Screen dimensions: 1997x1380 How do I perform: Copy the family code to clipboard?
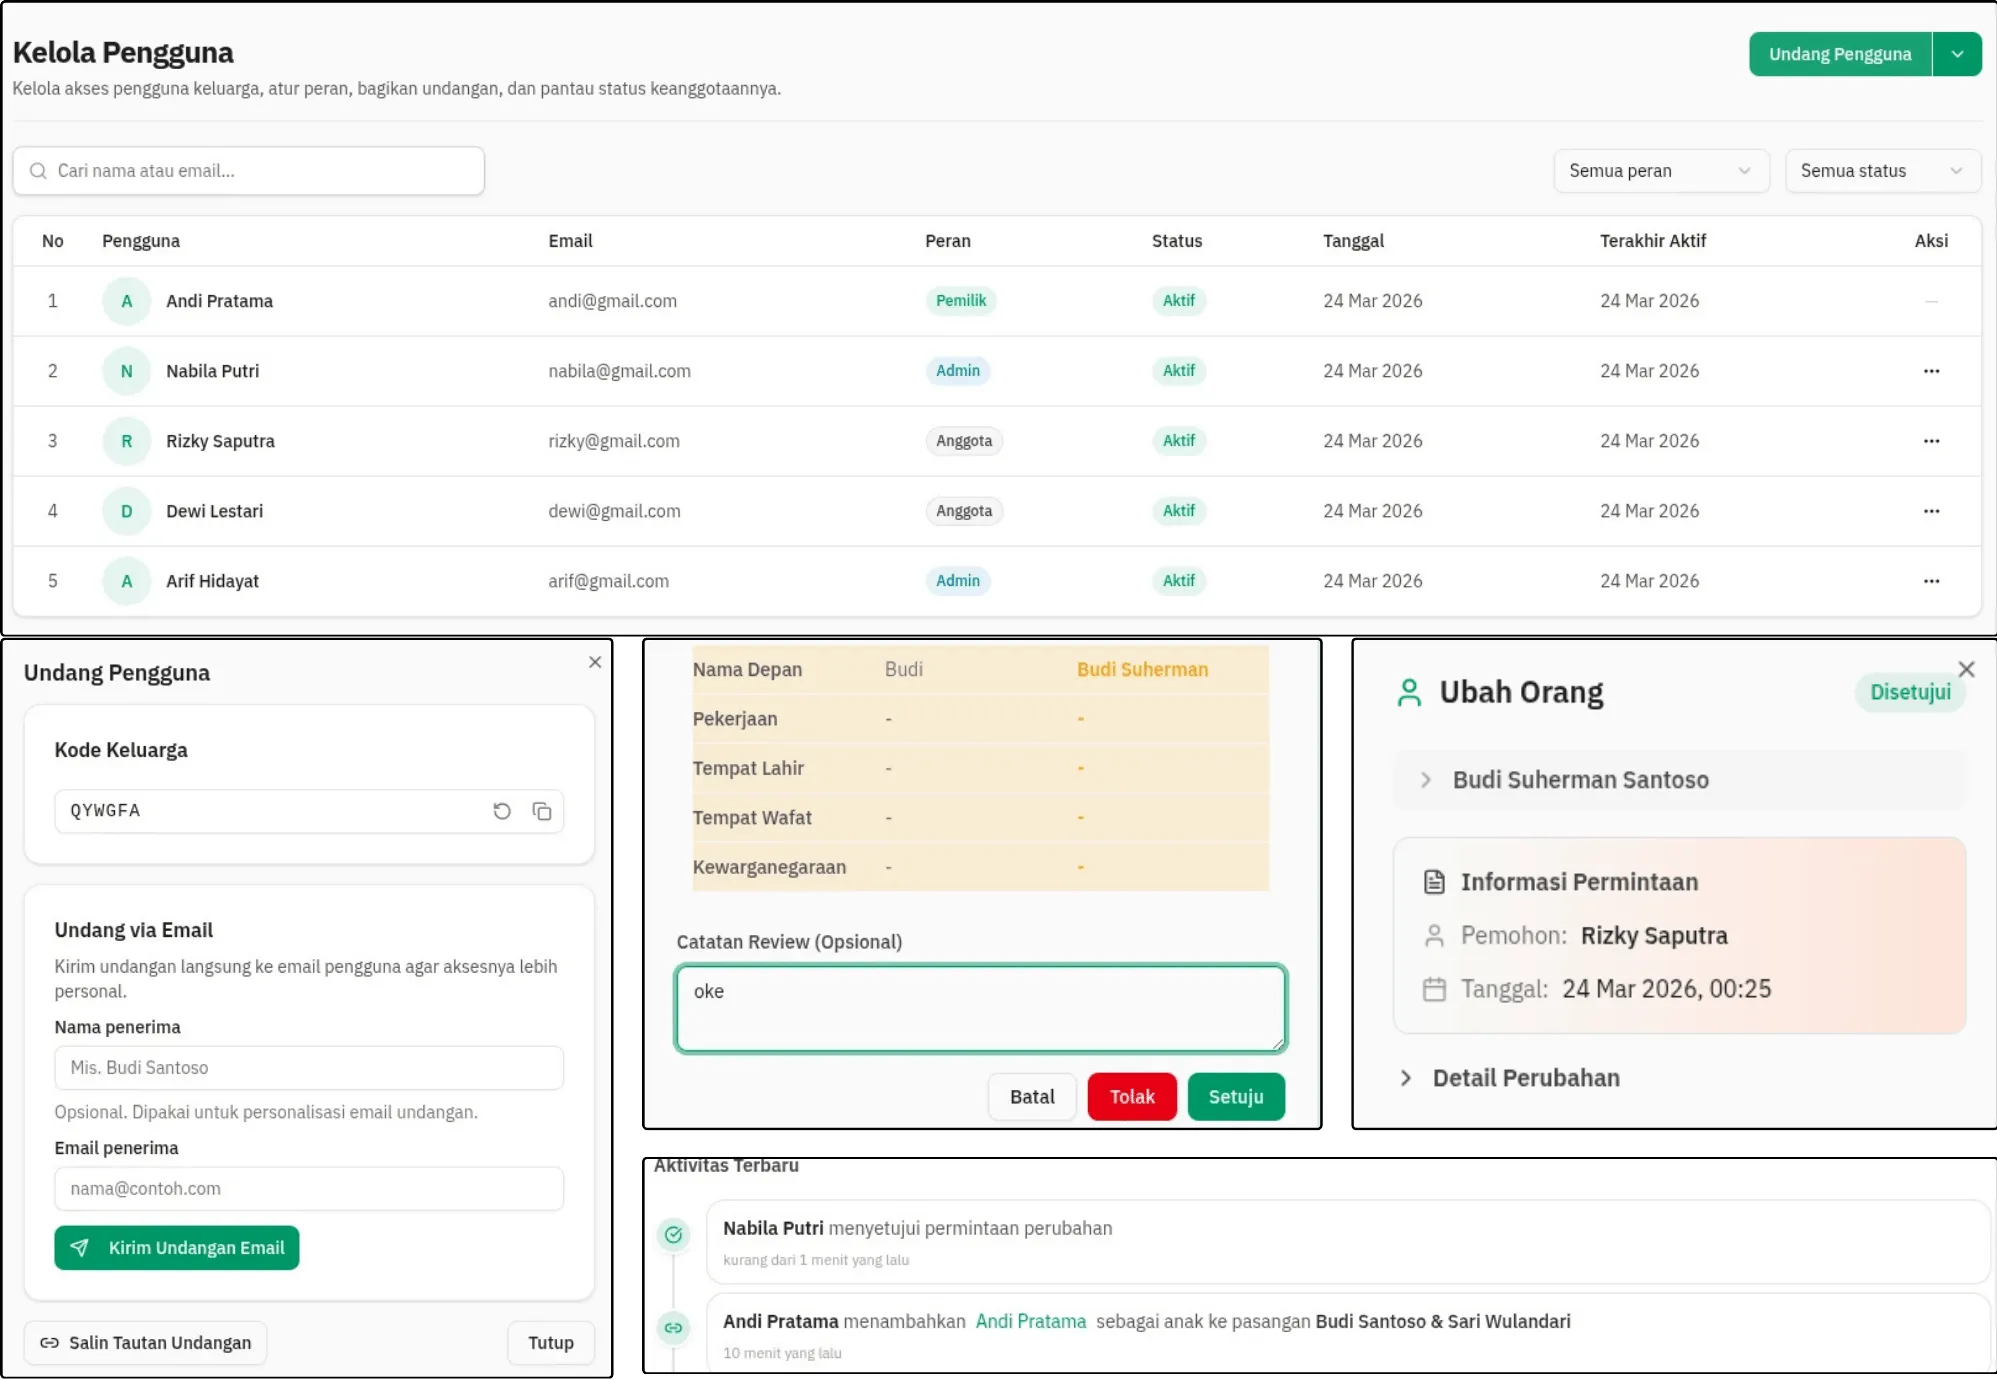tap(542, 811)
